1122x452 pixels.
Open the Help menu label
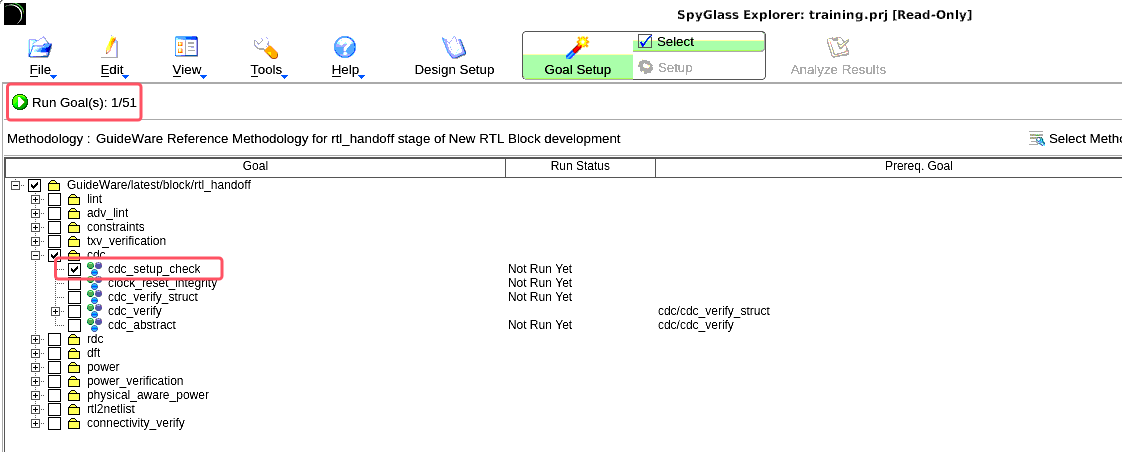point(346,70)
